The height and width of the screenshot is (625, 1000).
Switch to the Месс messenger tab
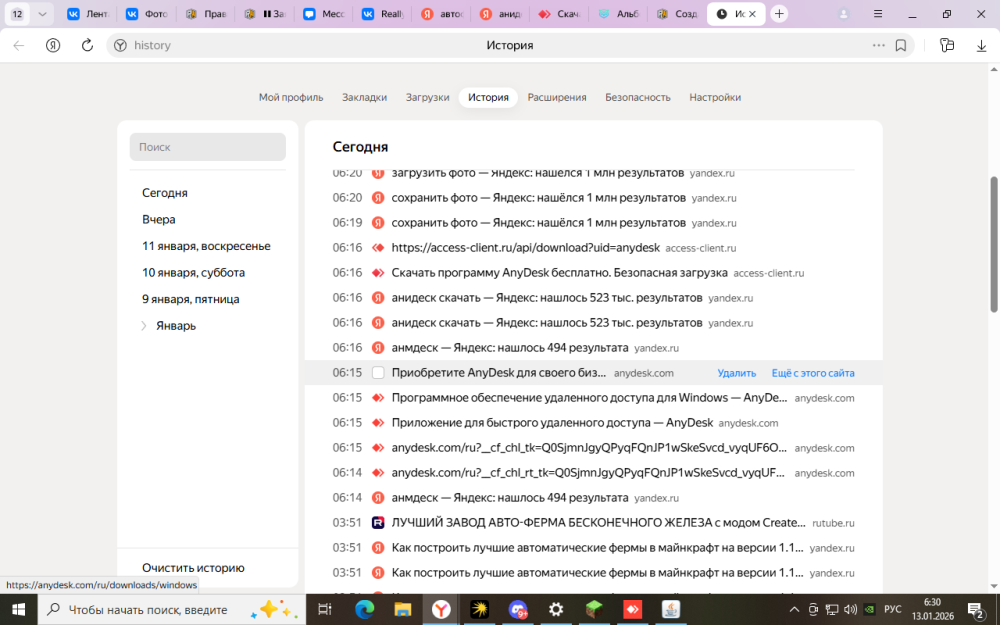323,13
